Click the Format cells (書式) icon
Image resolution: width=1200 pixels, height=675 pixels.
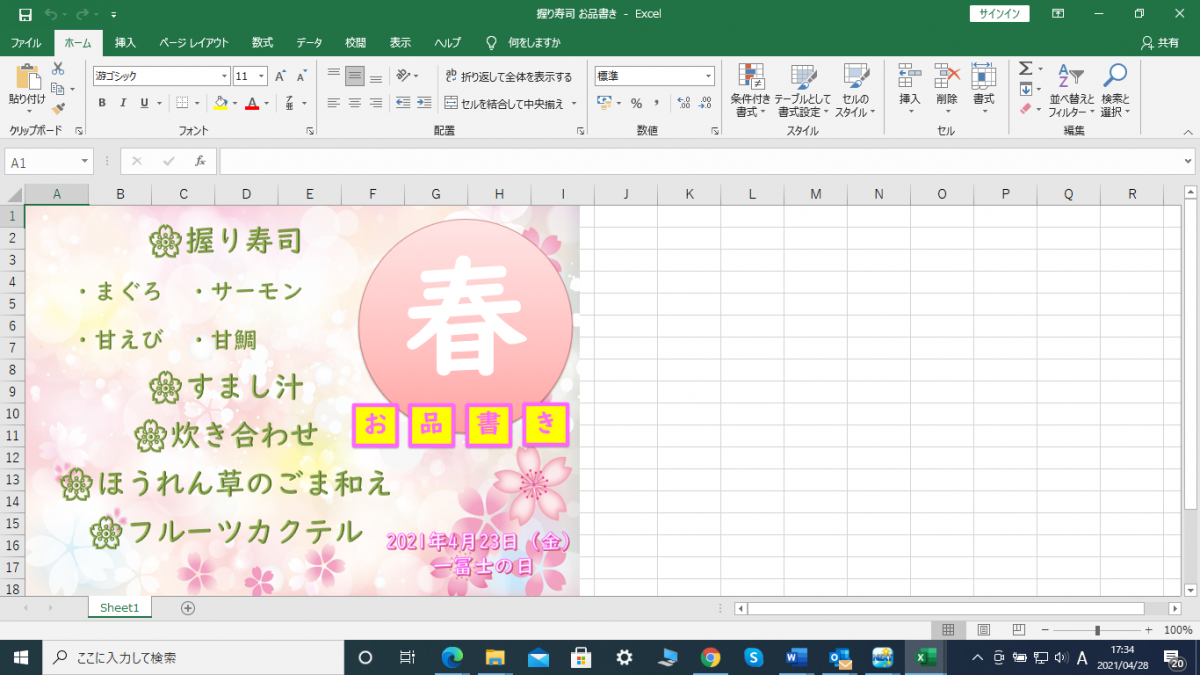[984, 76]
